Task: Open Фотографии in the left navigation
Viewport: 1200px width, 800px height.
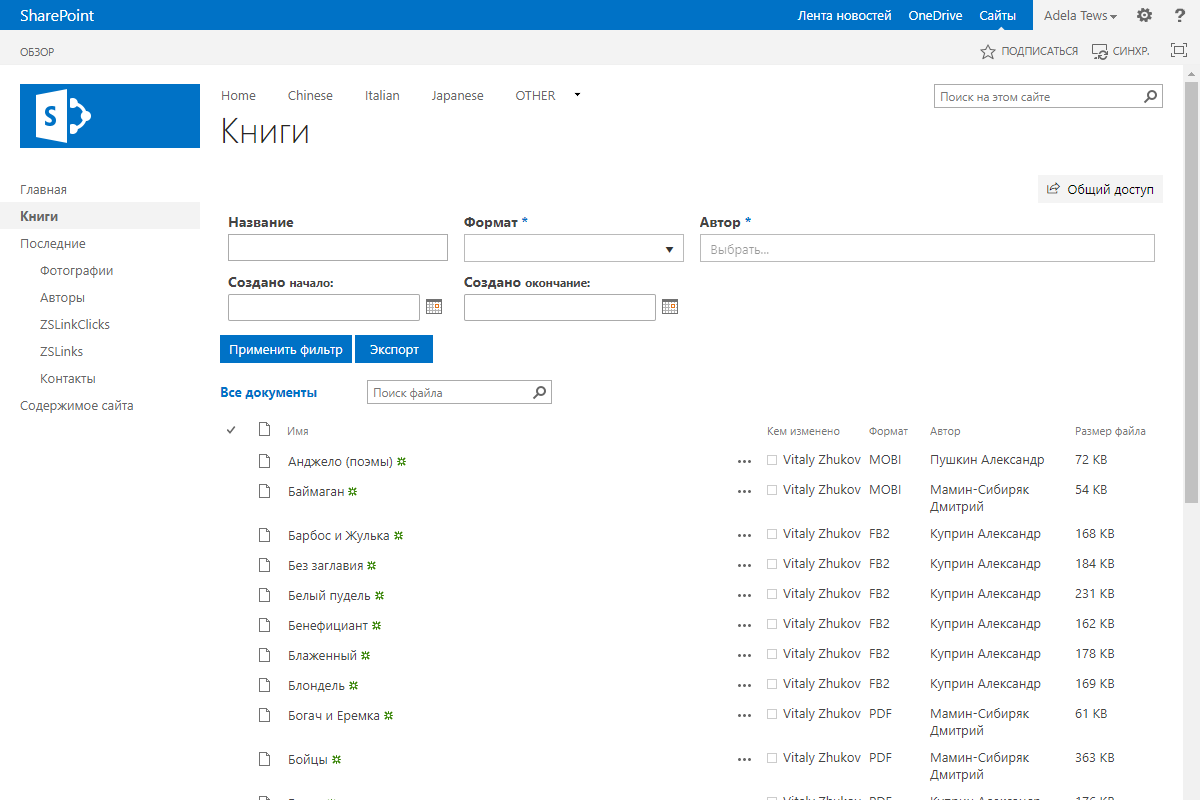Action: [76, 270]
